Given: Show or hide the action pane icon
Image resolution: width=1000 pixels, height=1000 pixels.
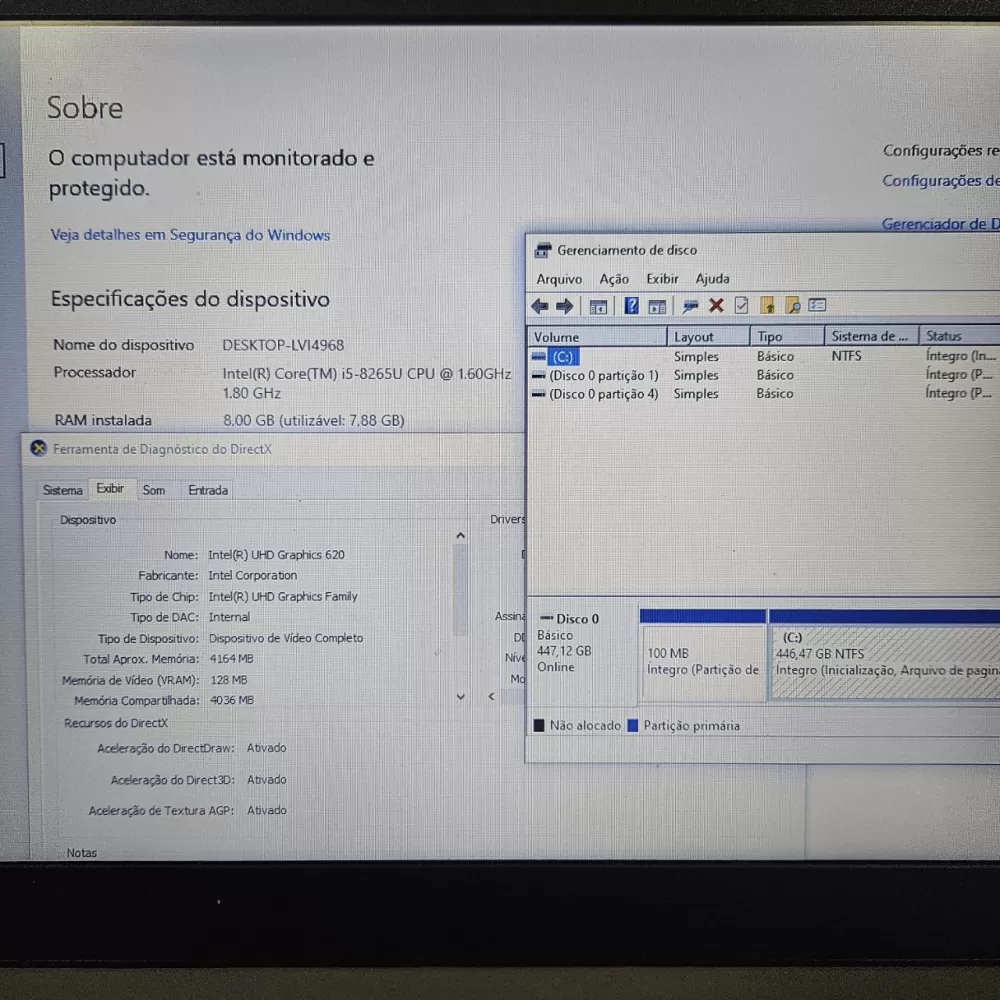Looking at the screenshot, I should [x=657, y=307].
